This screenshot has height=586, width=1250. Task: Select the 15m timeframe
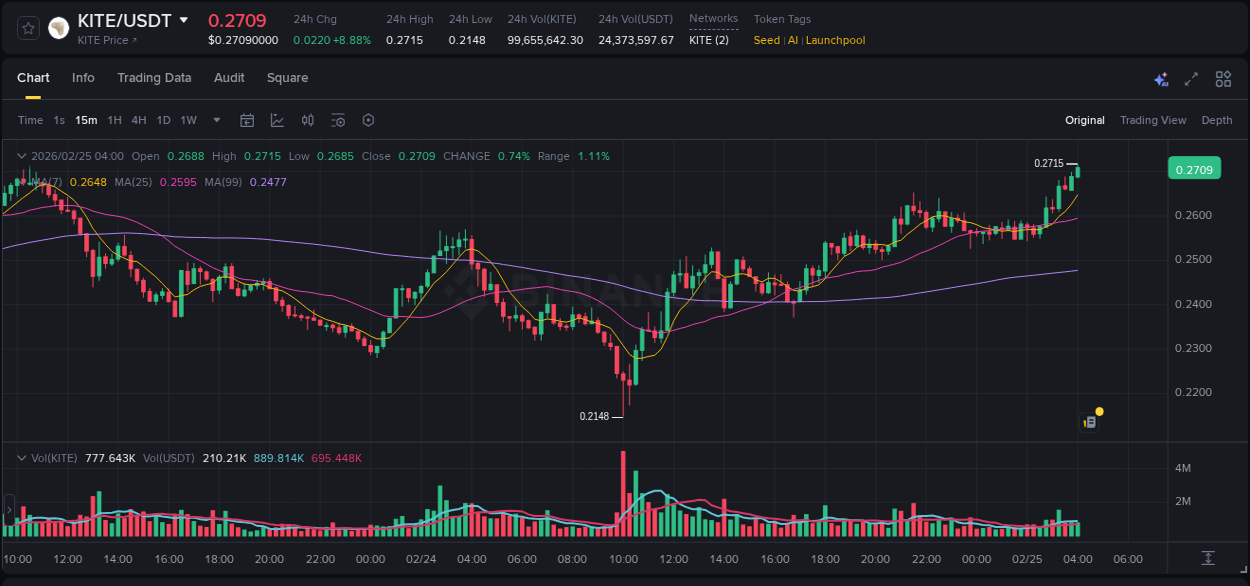point(86,120)
